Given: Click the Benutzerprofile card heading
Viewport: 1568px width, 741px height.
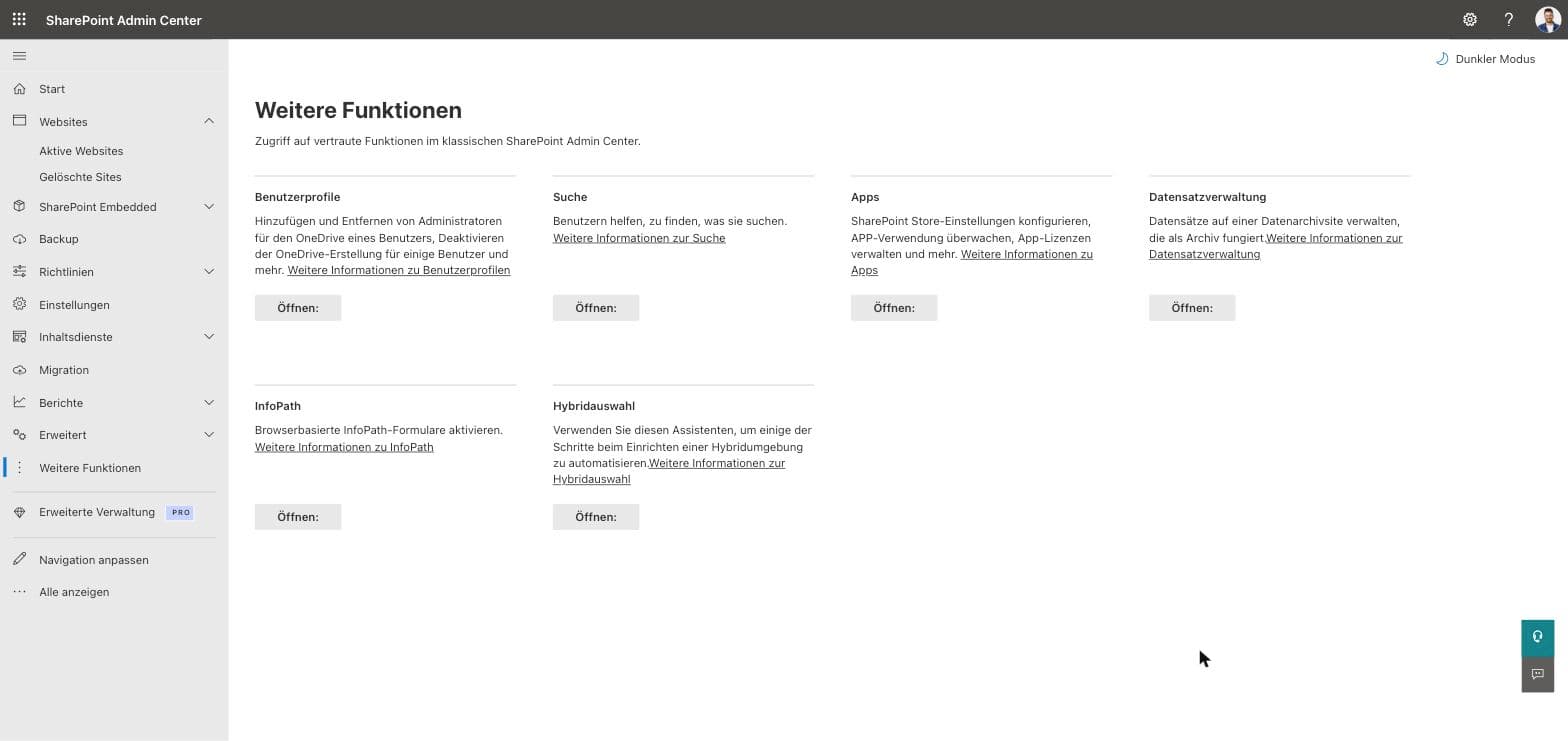Looking at the screenshot, I should 298,197.
